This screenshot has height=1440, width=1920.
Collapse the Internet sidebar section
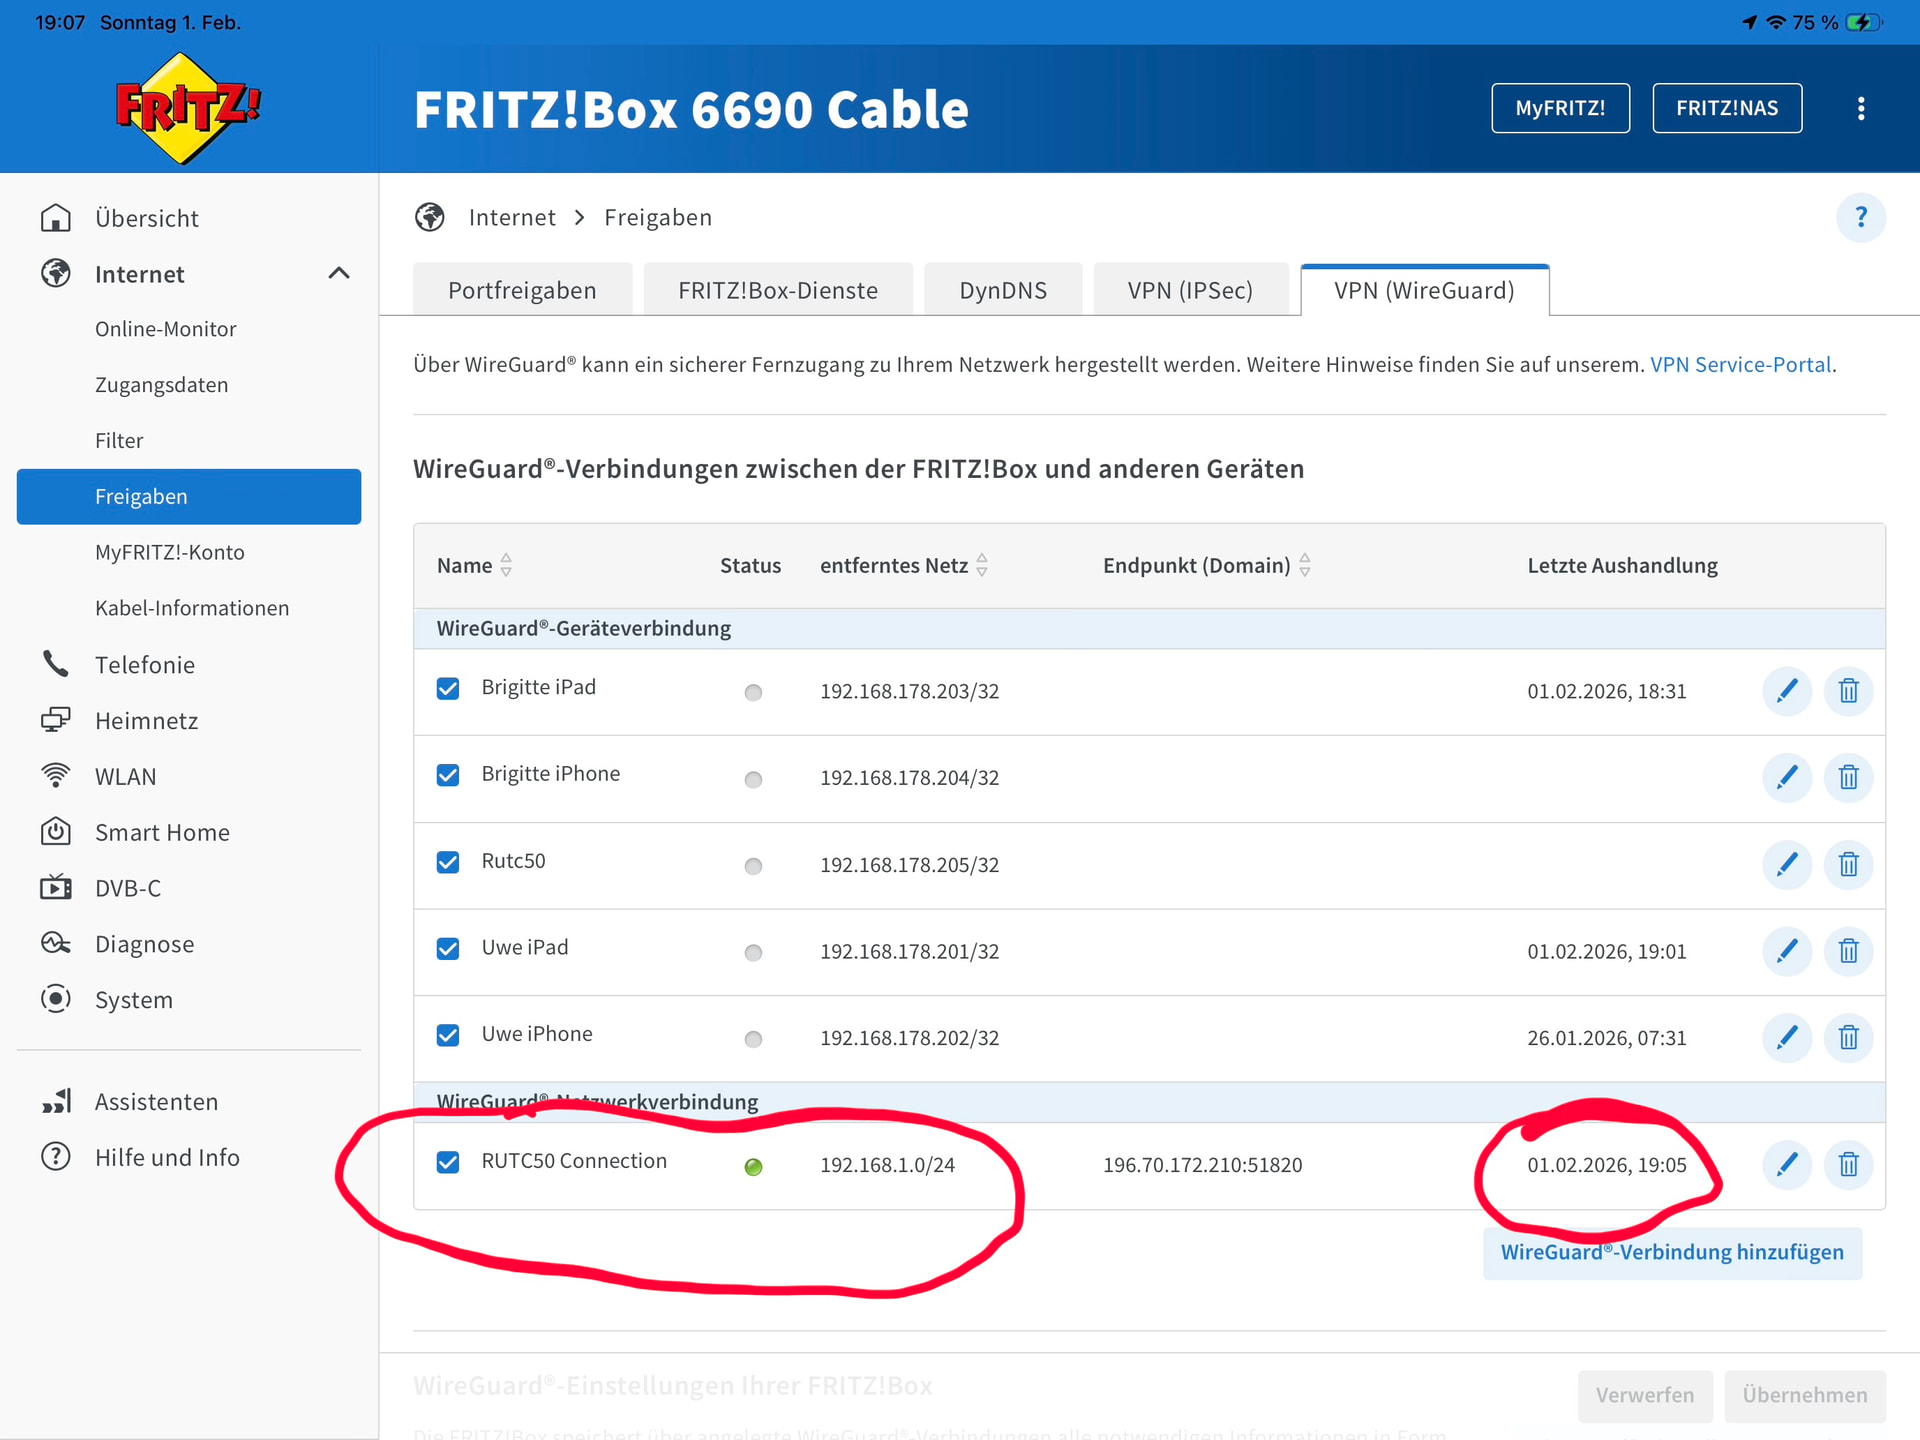click(339, 273)
